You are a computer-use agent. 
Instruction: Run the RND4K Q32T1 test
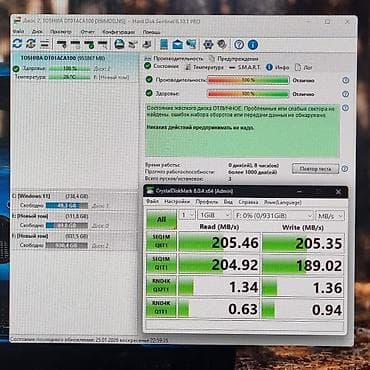(161, 286)
